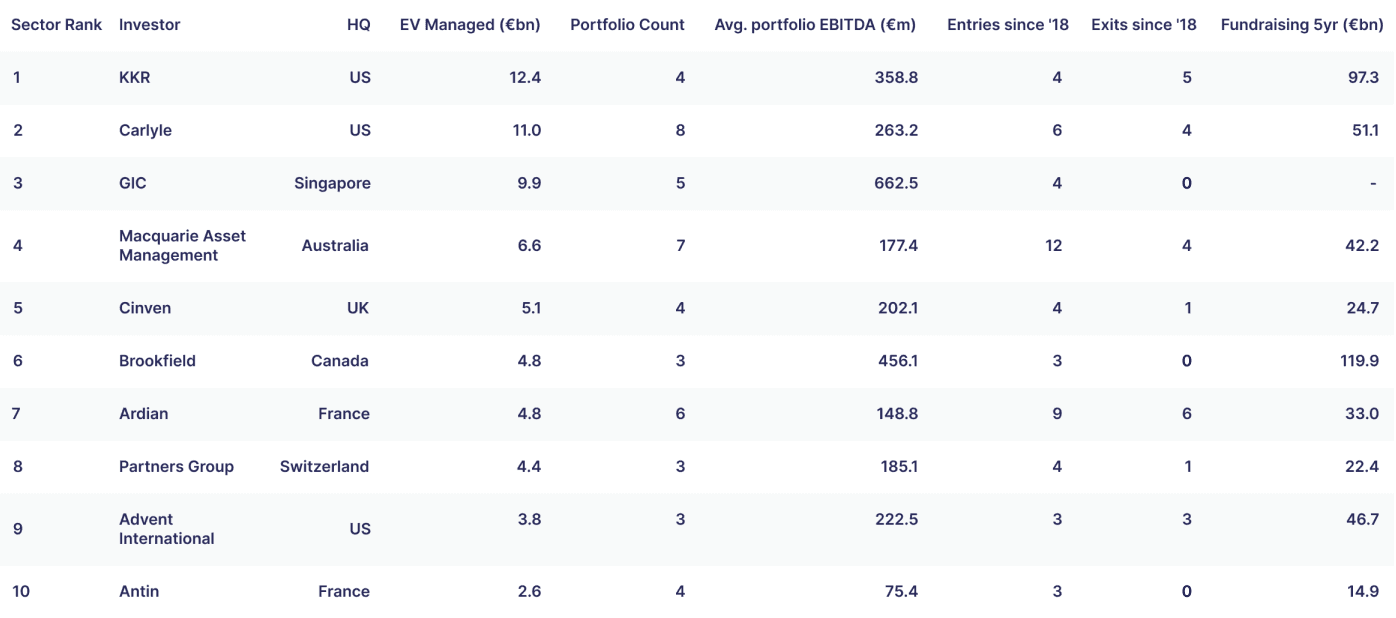
Task: Select the Advent International investor name
Action: [166, 529]
